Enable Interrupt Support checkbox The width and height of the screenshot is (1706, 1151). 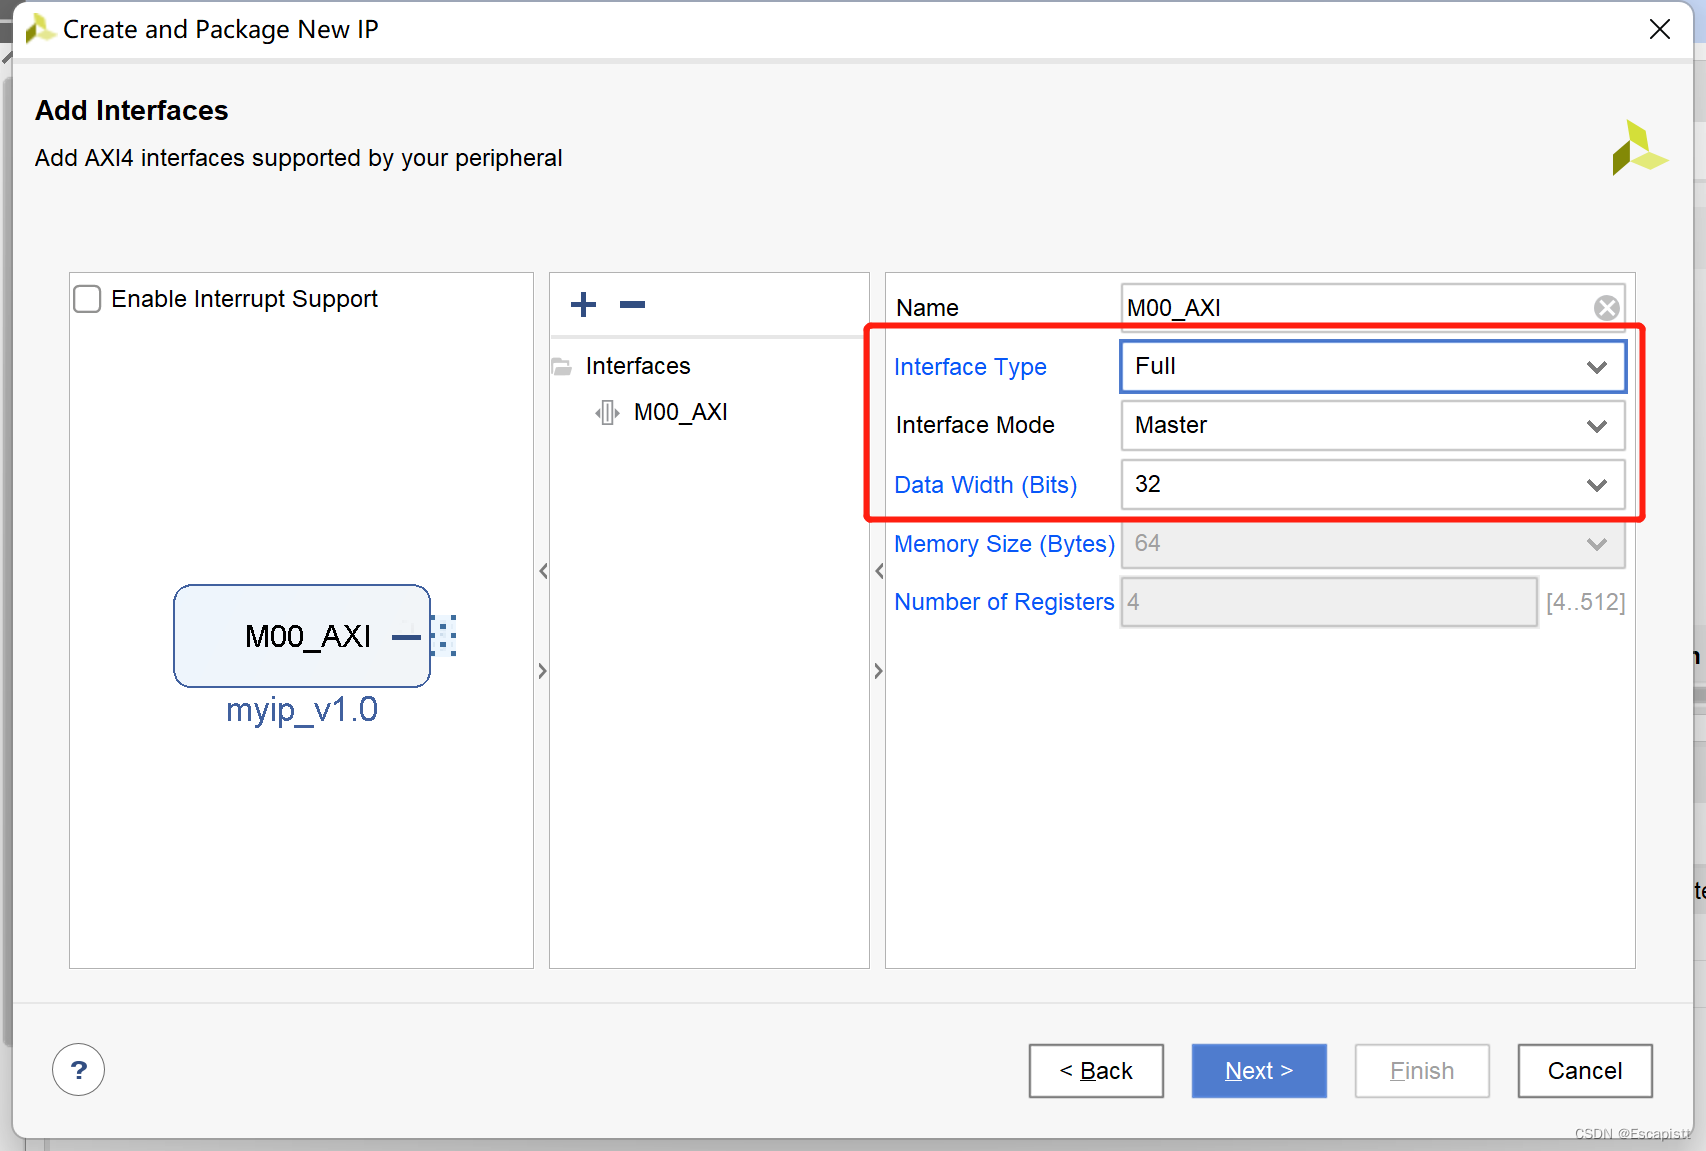point(88,299)
